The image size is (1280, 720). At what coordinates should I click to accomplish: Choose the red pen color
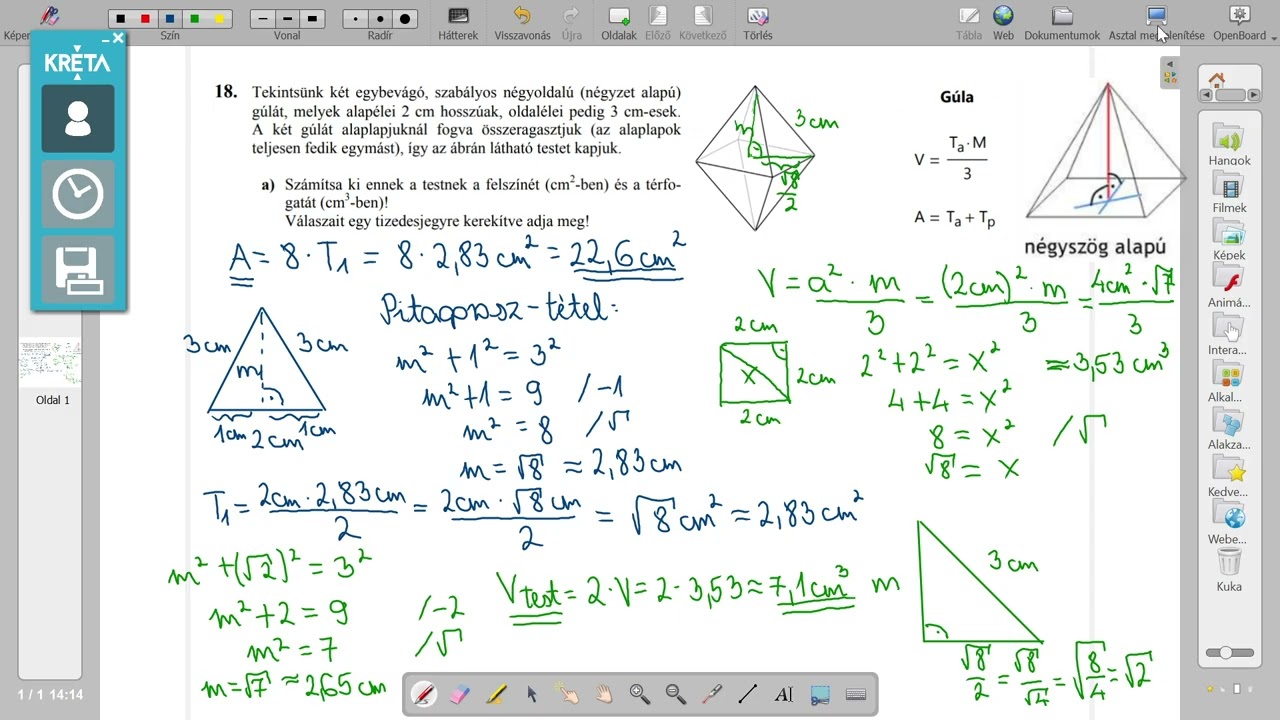click(145, 19)
